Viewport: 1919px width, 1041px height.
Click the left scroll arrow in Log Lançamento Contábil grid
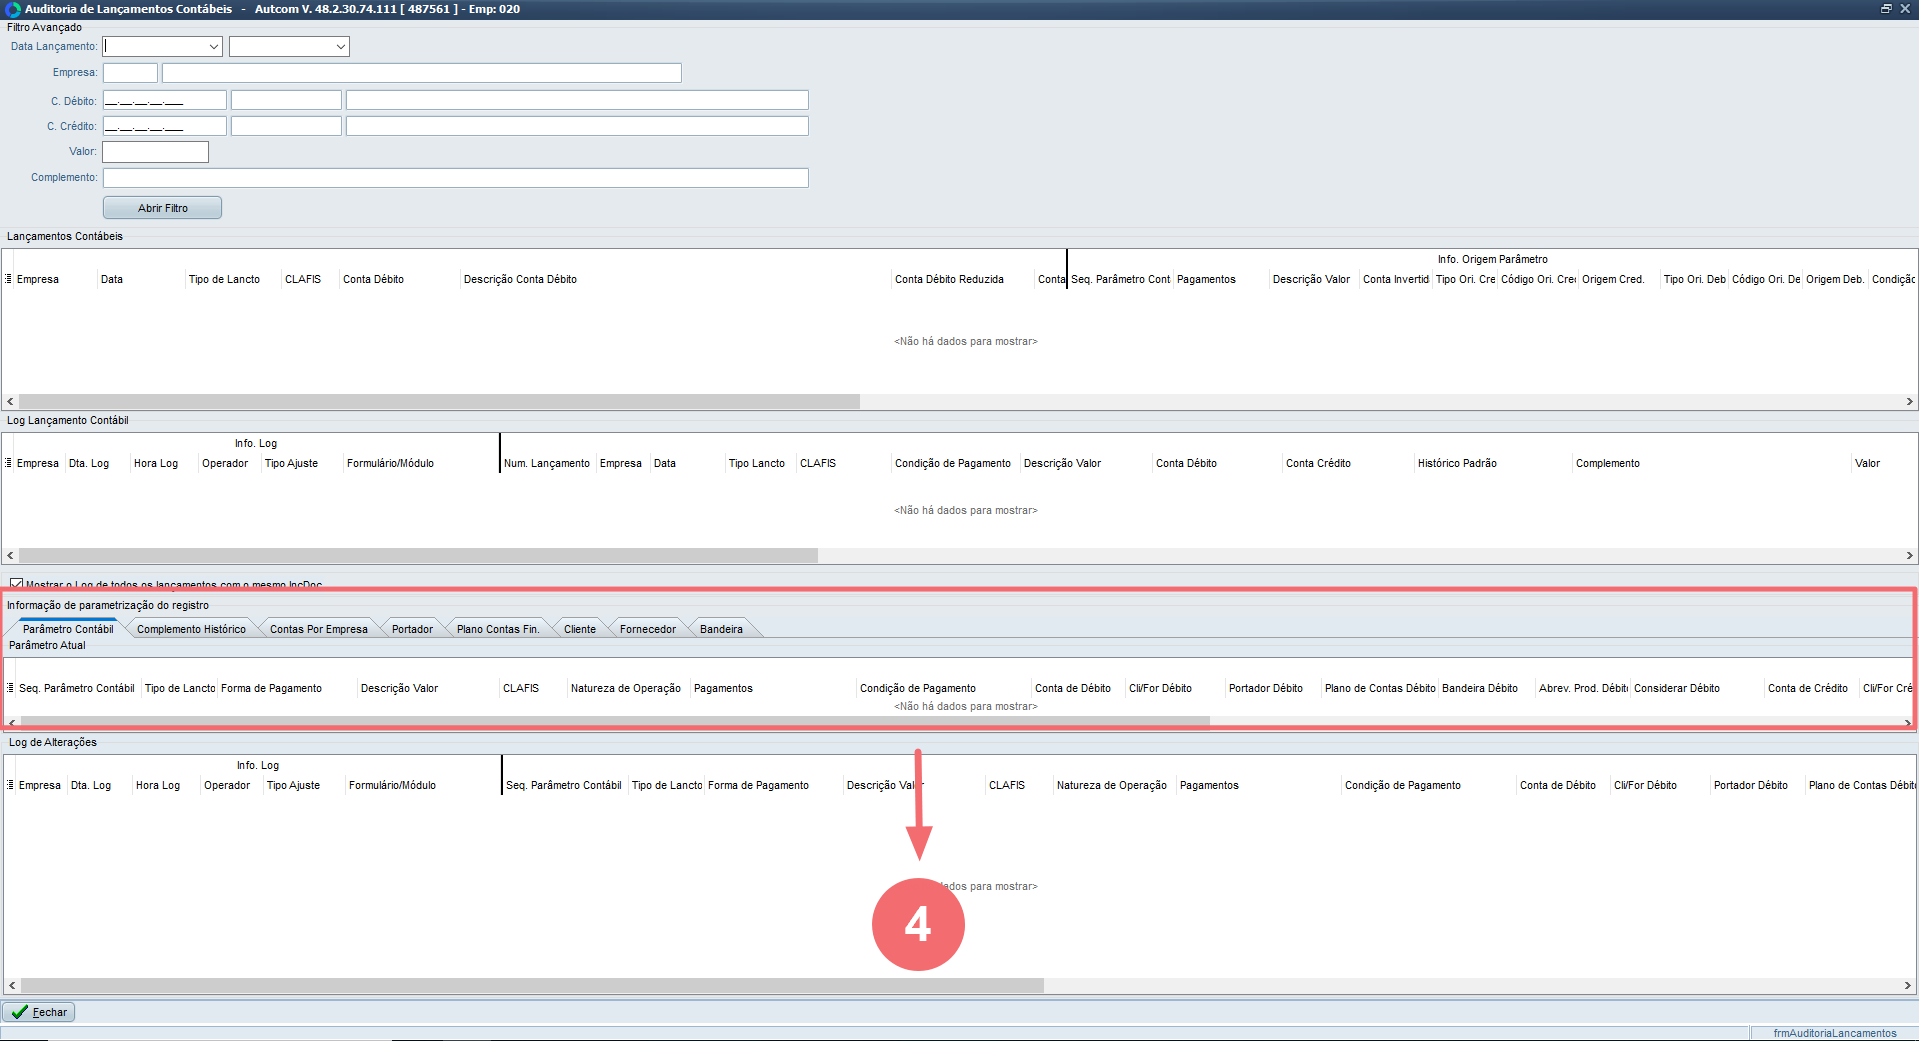(10, 555)
